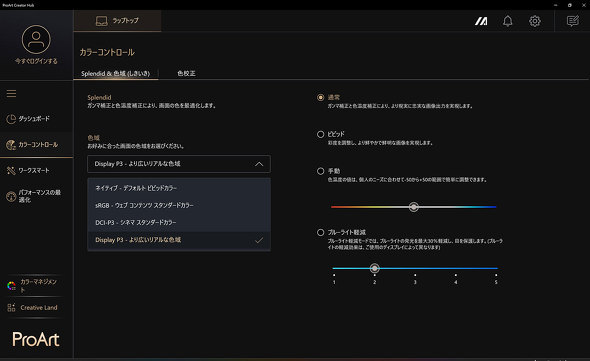
Task: Choose Display P3 - より広いリアルな色域 option
Action: click(x=179, y=240)
